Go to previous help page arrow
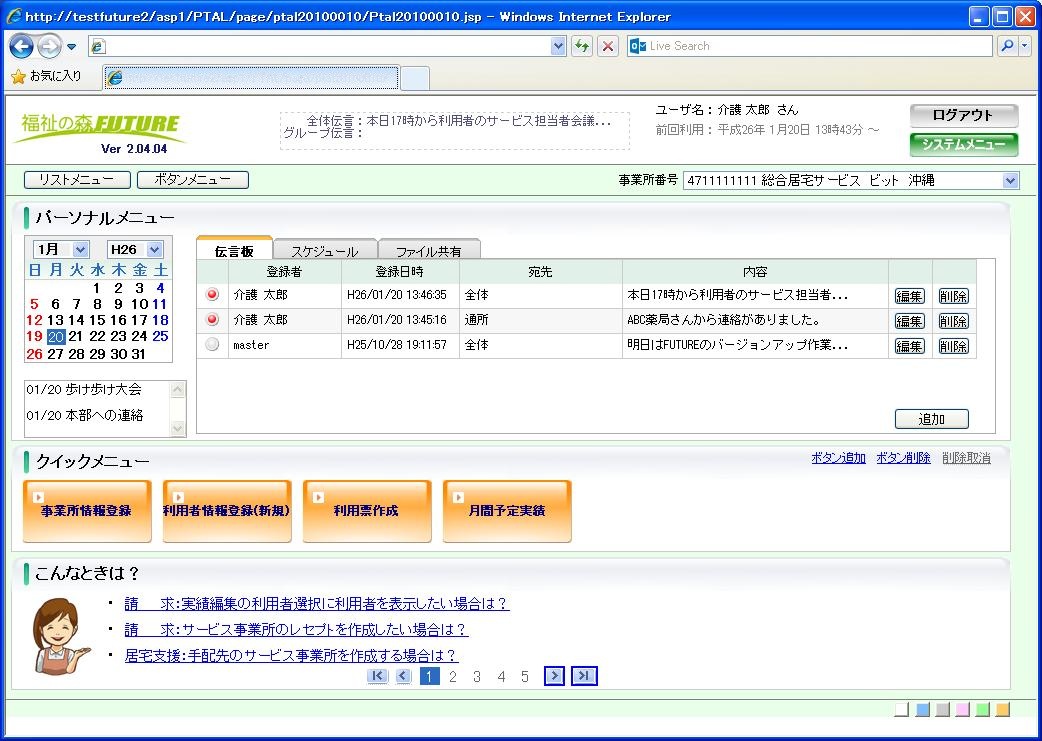Viewport: 1042px width, 741px height. [x=403, y=676]
